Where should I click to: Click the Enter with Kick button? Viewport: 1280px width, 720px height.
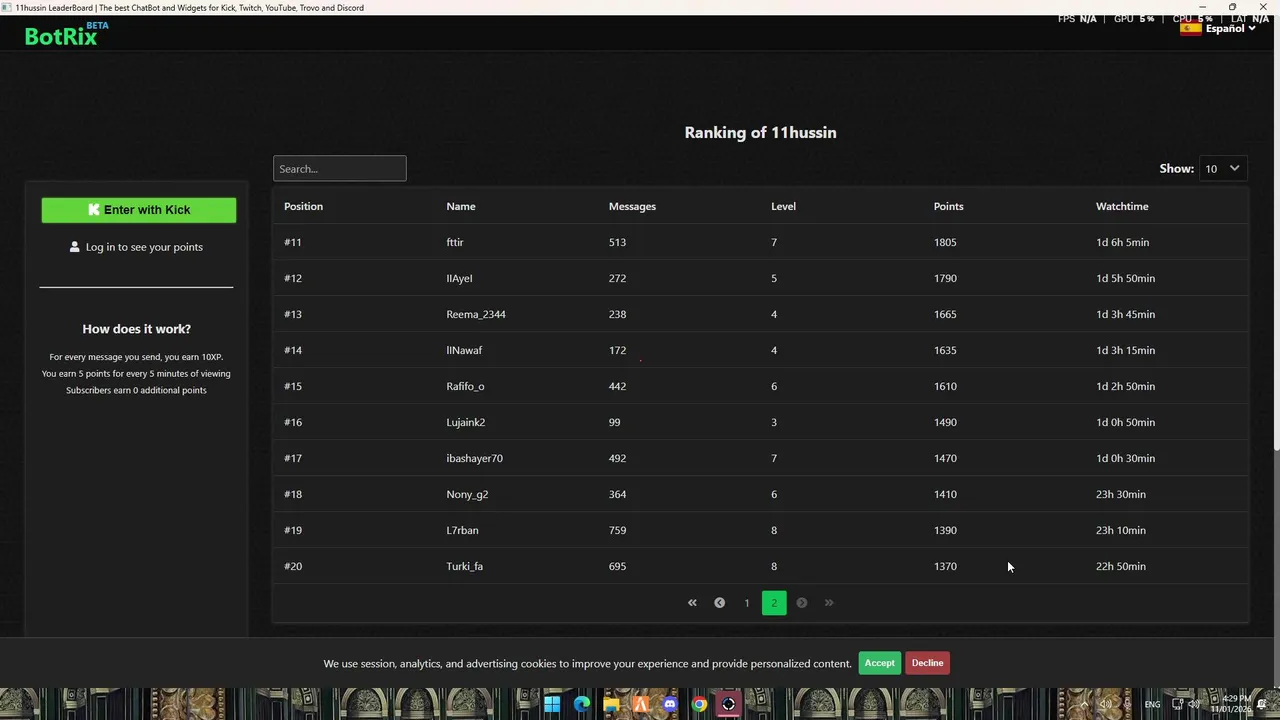pos(139,210)
